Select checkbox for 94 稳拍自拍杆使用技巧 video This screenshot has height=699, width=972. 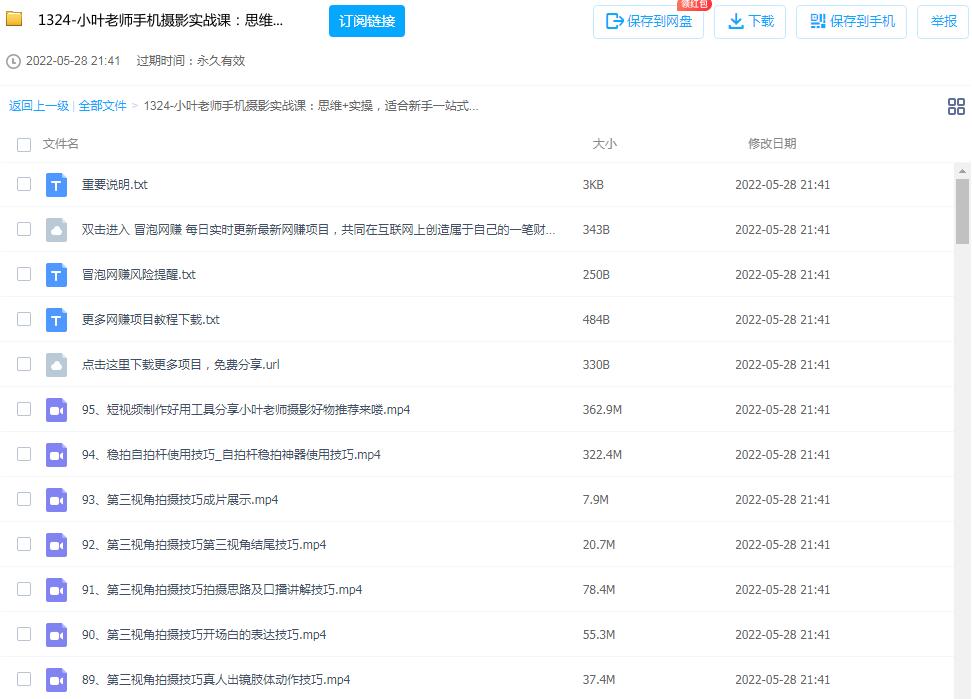tap(24, 455)
